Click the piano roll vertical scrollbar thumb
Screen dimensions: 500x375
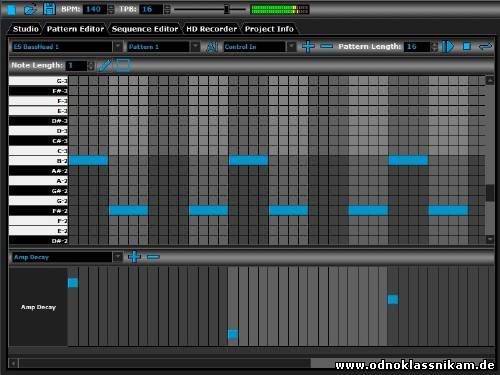[490, 193]
